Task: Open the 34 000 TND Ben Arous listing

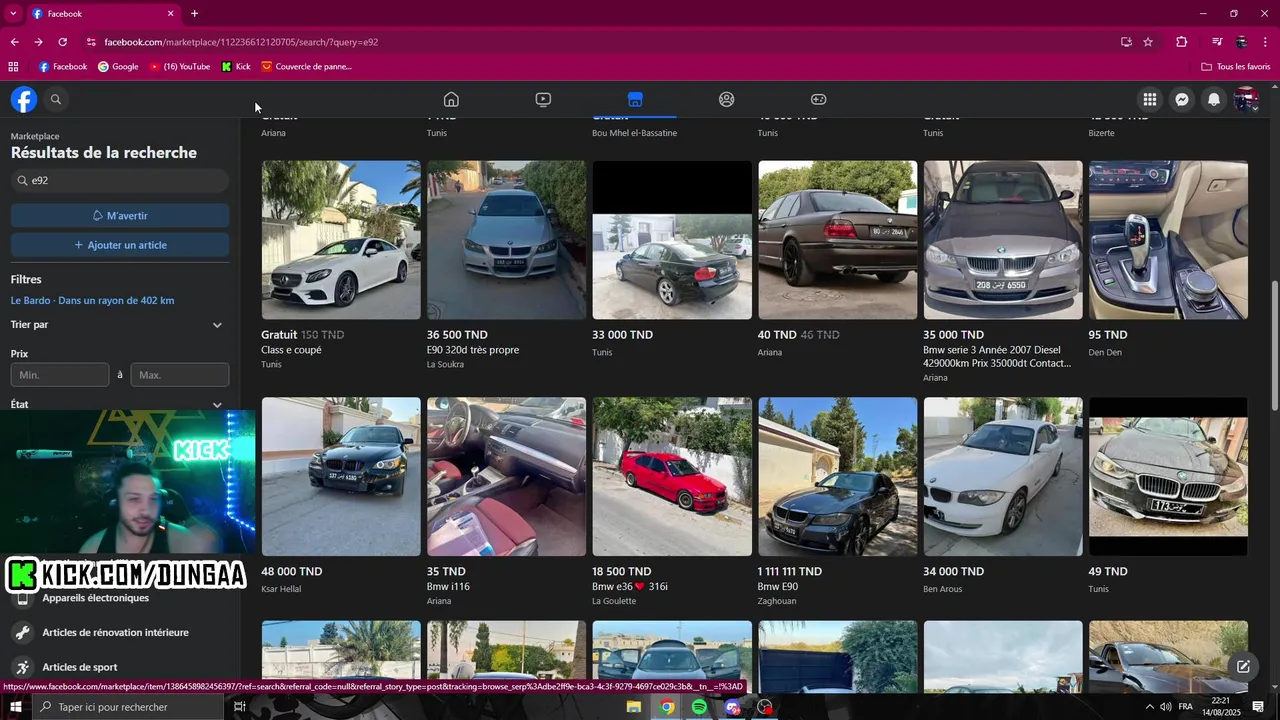Action: pyautogui.click(x=1003, y=477)
